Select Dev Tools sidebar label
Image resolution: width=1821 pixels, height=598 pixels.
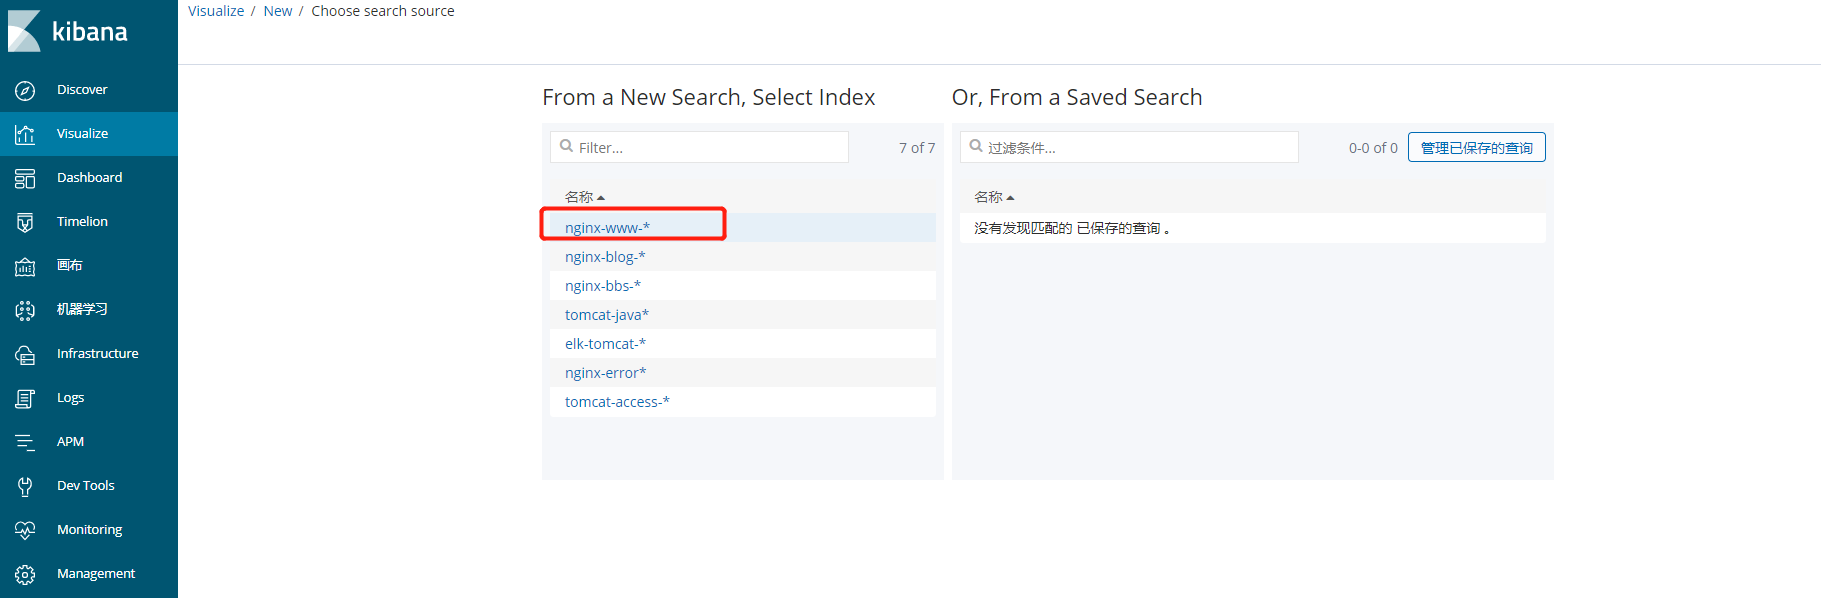[x=85, y=485]
